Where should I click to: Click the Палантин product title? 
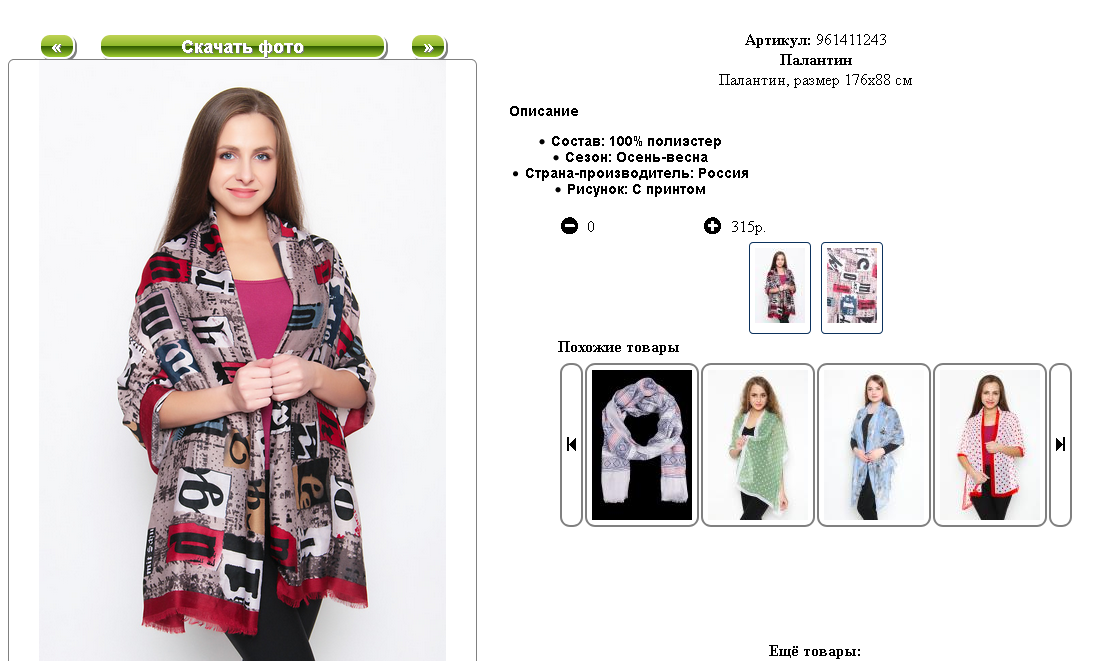tap(815, 60)
